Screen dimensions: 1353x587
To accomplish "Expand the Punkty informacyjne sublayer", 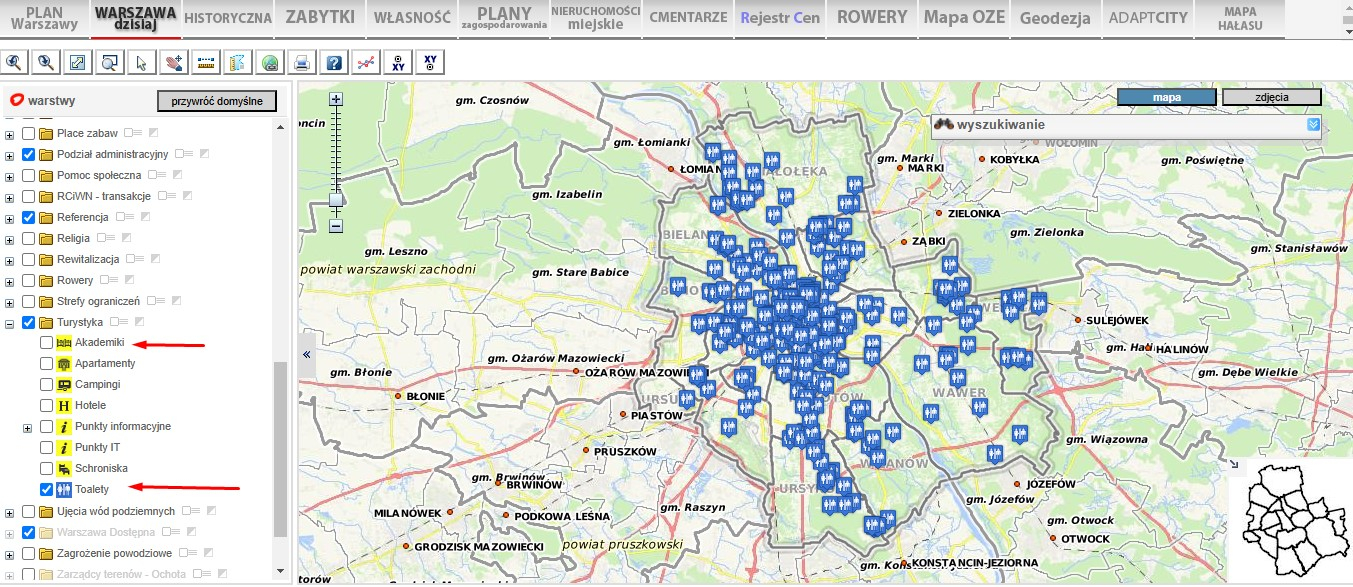I will [28, 428].
